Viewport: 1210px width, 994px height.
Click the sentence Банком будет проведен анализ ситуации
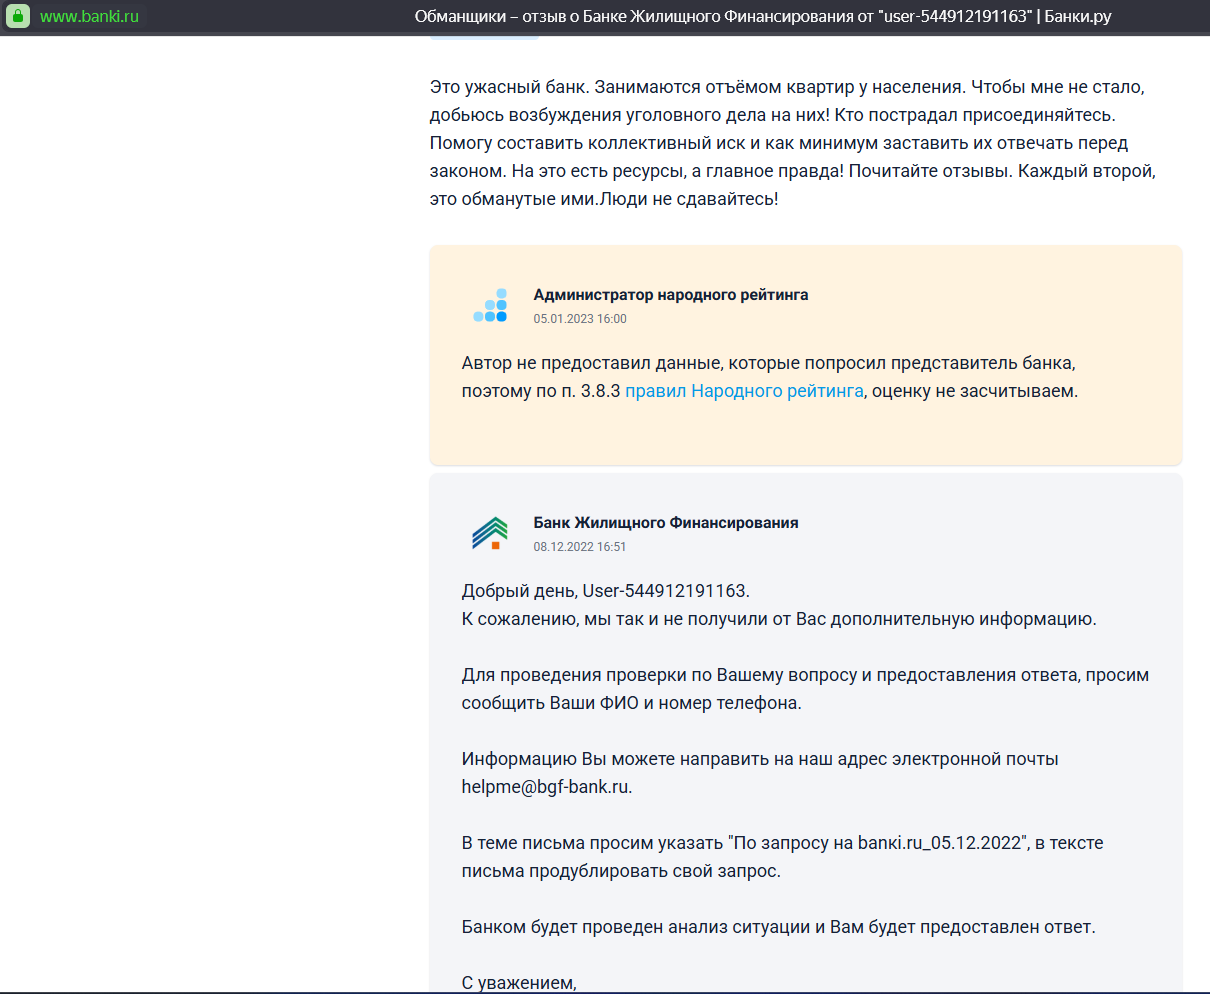778,927
